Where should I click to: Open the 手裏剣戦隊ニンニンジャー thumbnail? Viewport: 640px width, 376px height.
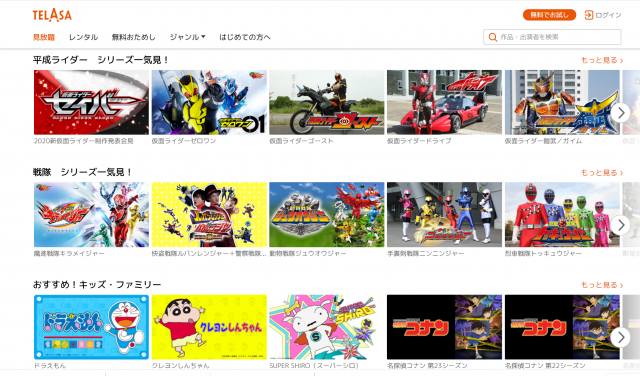pos(444,214)
